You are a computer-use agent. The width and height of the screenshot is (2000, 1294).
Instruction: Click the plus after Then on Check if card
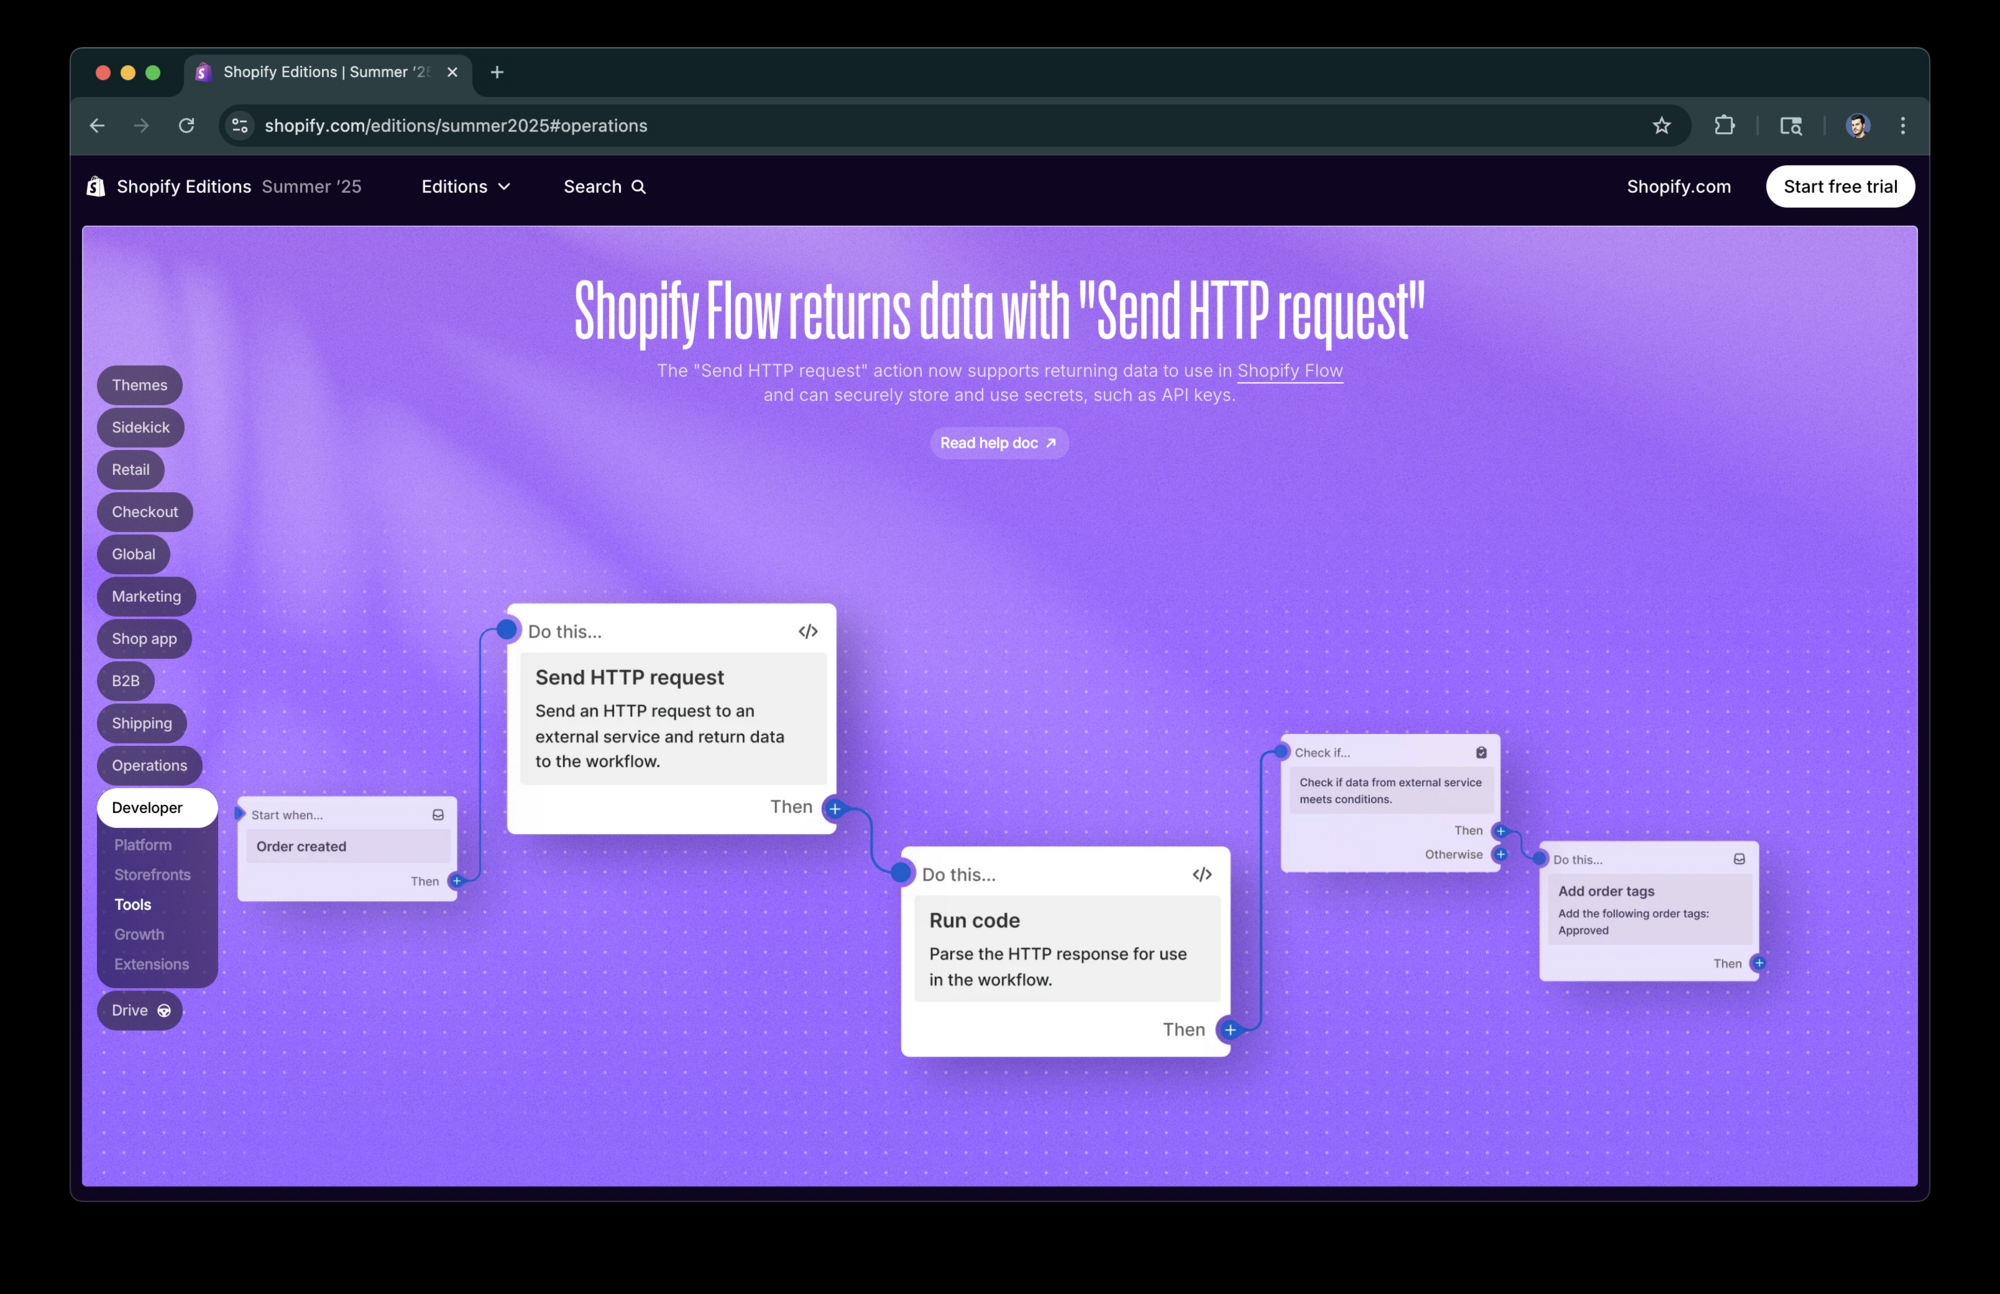tap(1500, 831)
